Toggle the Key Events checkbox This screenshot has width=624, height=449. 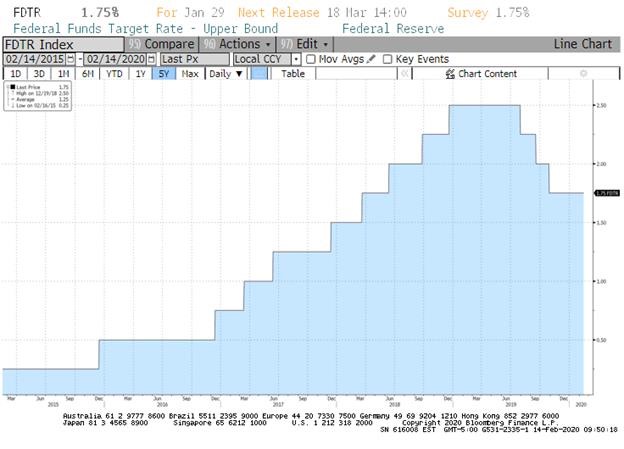(x=390, y=59)
